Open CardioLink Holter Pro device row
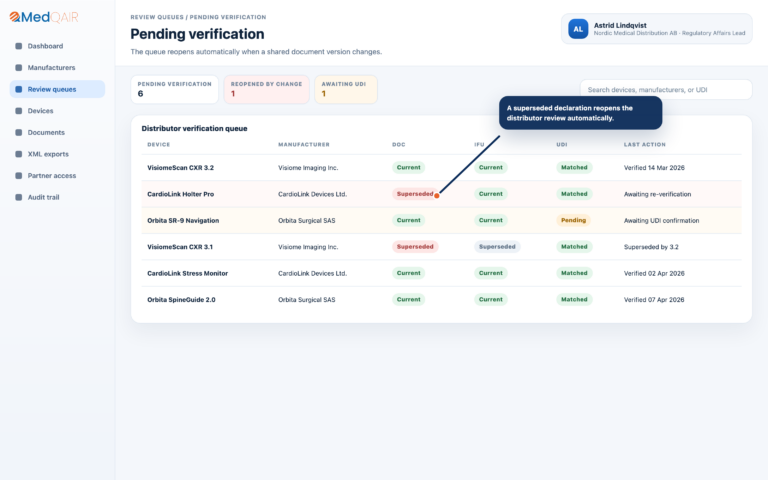 [x=441, y=194]
